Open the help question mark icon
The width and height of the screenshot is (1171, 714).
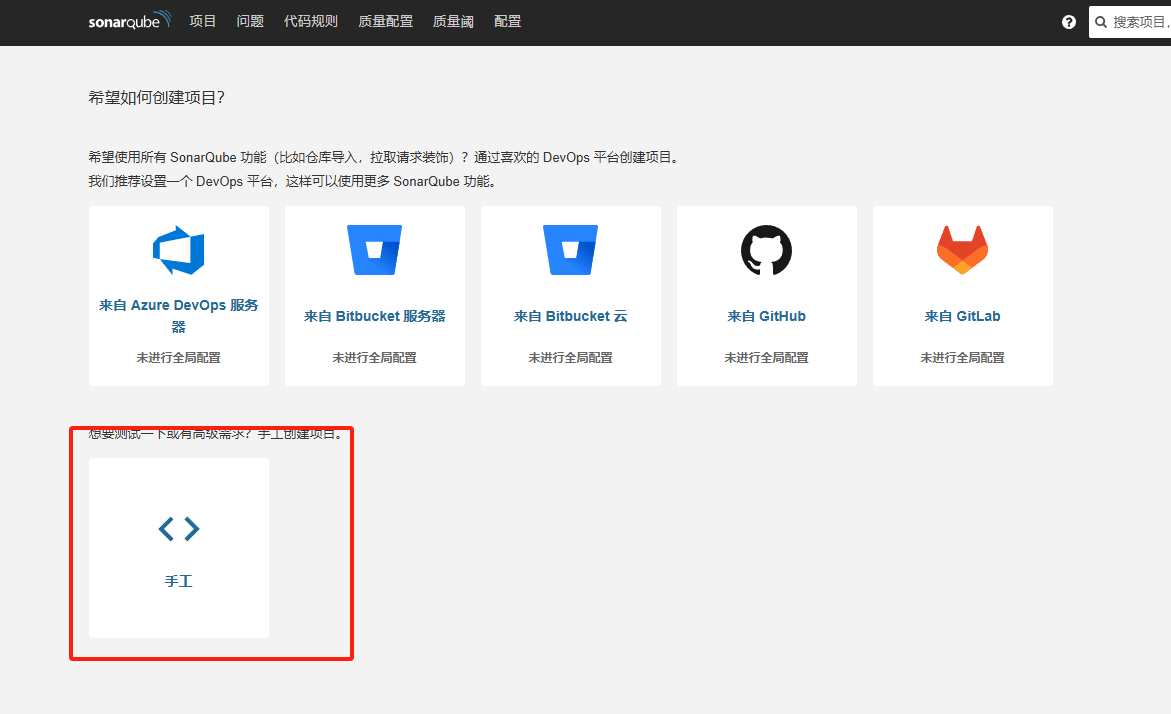(x=1069, y=22)
